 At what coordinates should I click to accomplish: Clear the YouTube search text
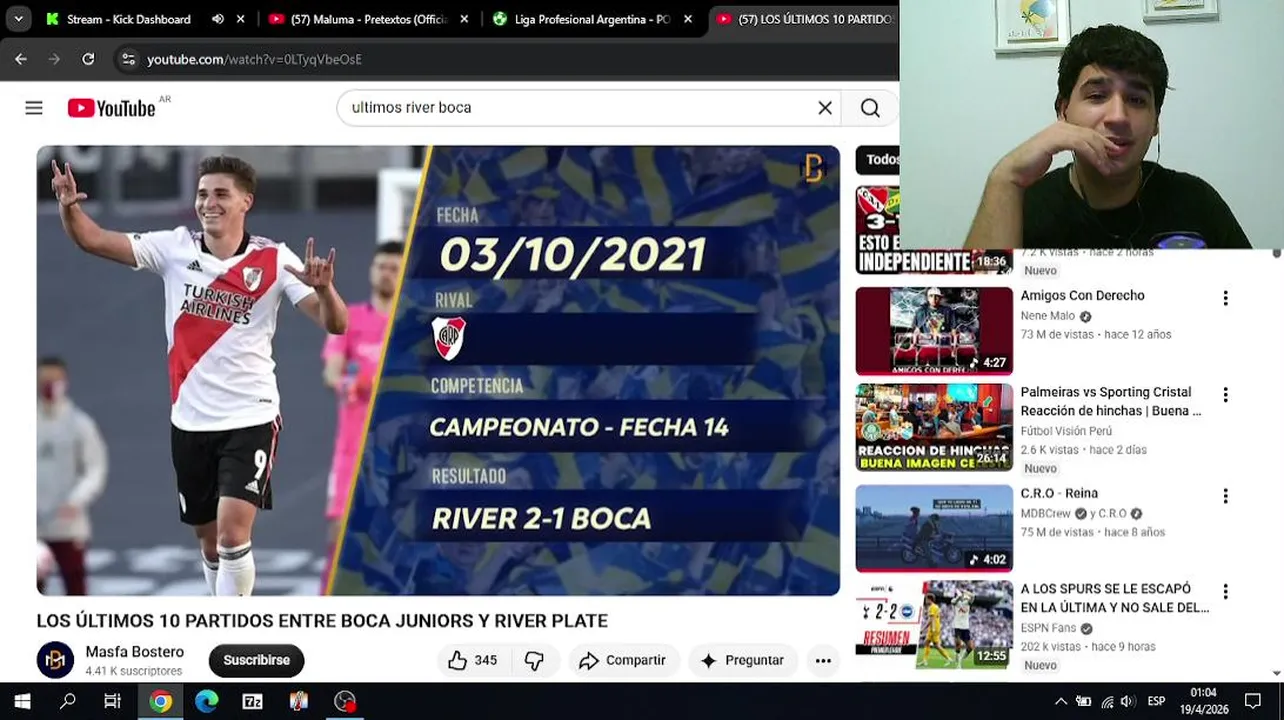(x=825, y=108)
